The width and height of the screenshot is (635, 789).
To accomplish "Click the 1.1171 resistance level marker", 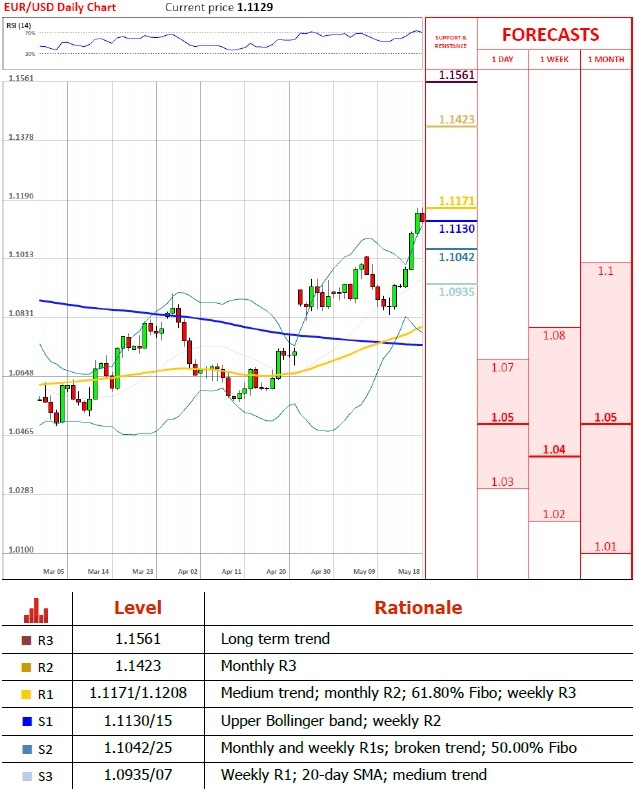I will [456, 201].
